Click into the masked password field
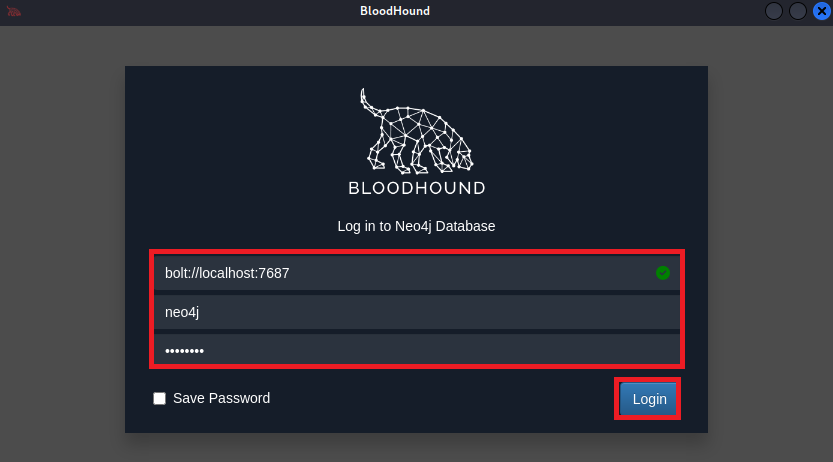This screenshot has height=462, width=833. tap(400, 350)
